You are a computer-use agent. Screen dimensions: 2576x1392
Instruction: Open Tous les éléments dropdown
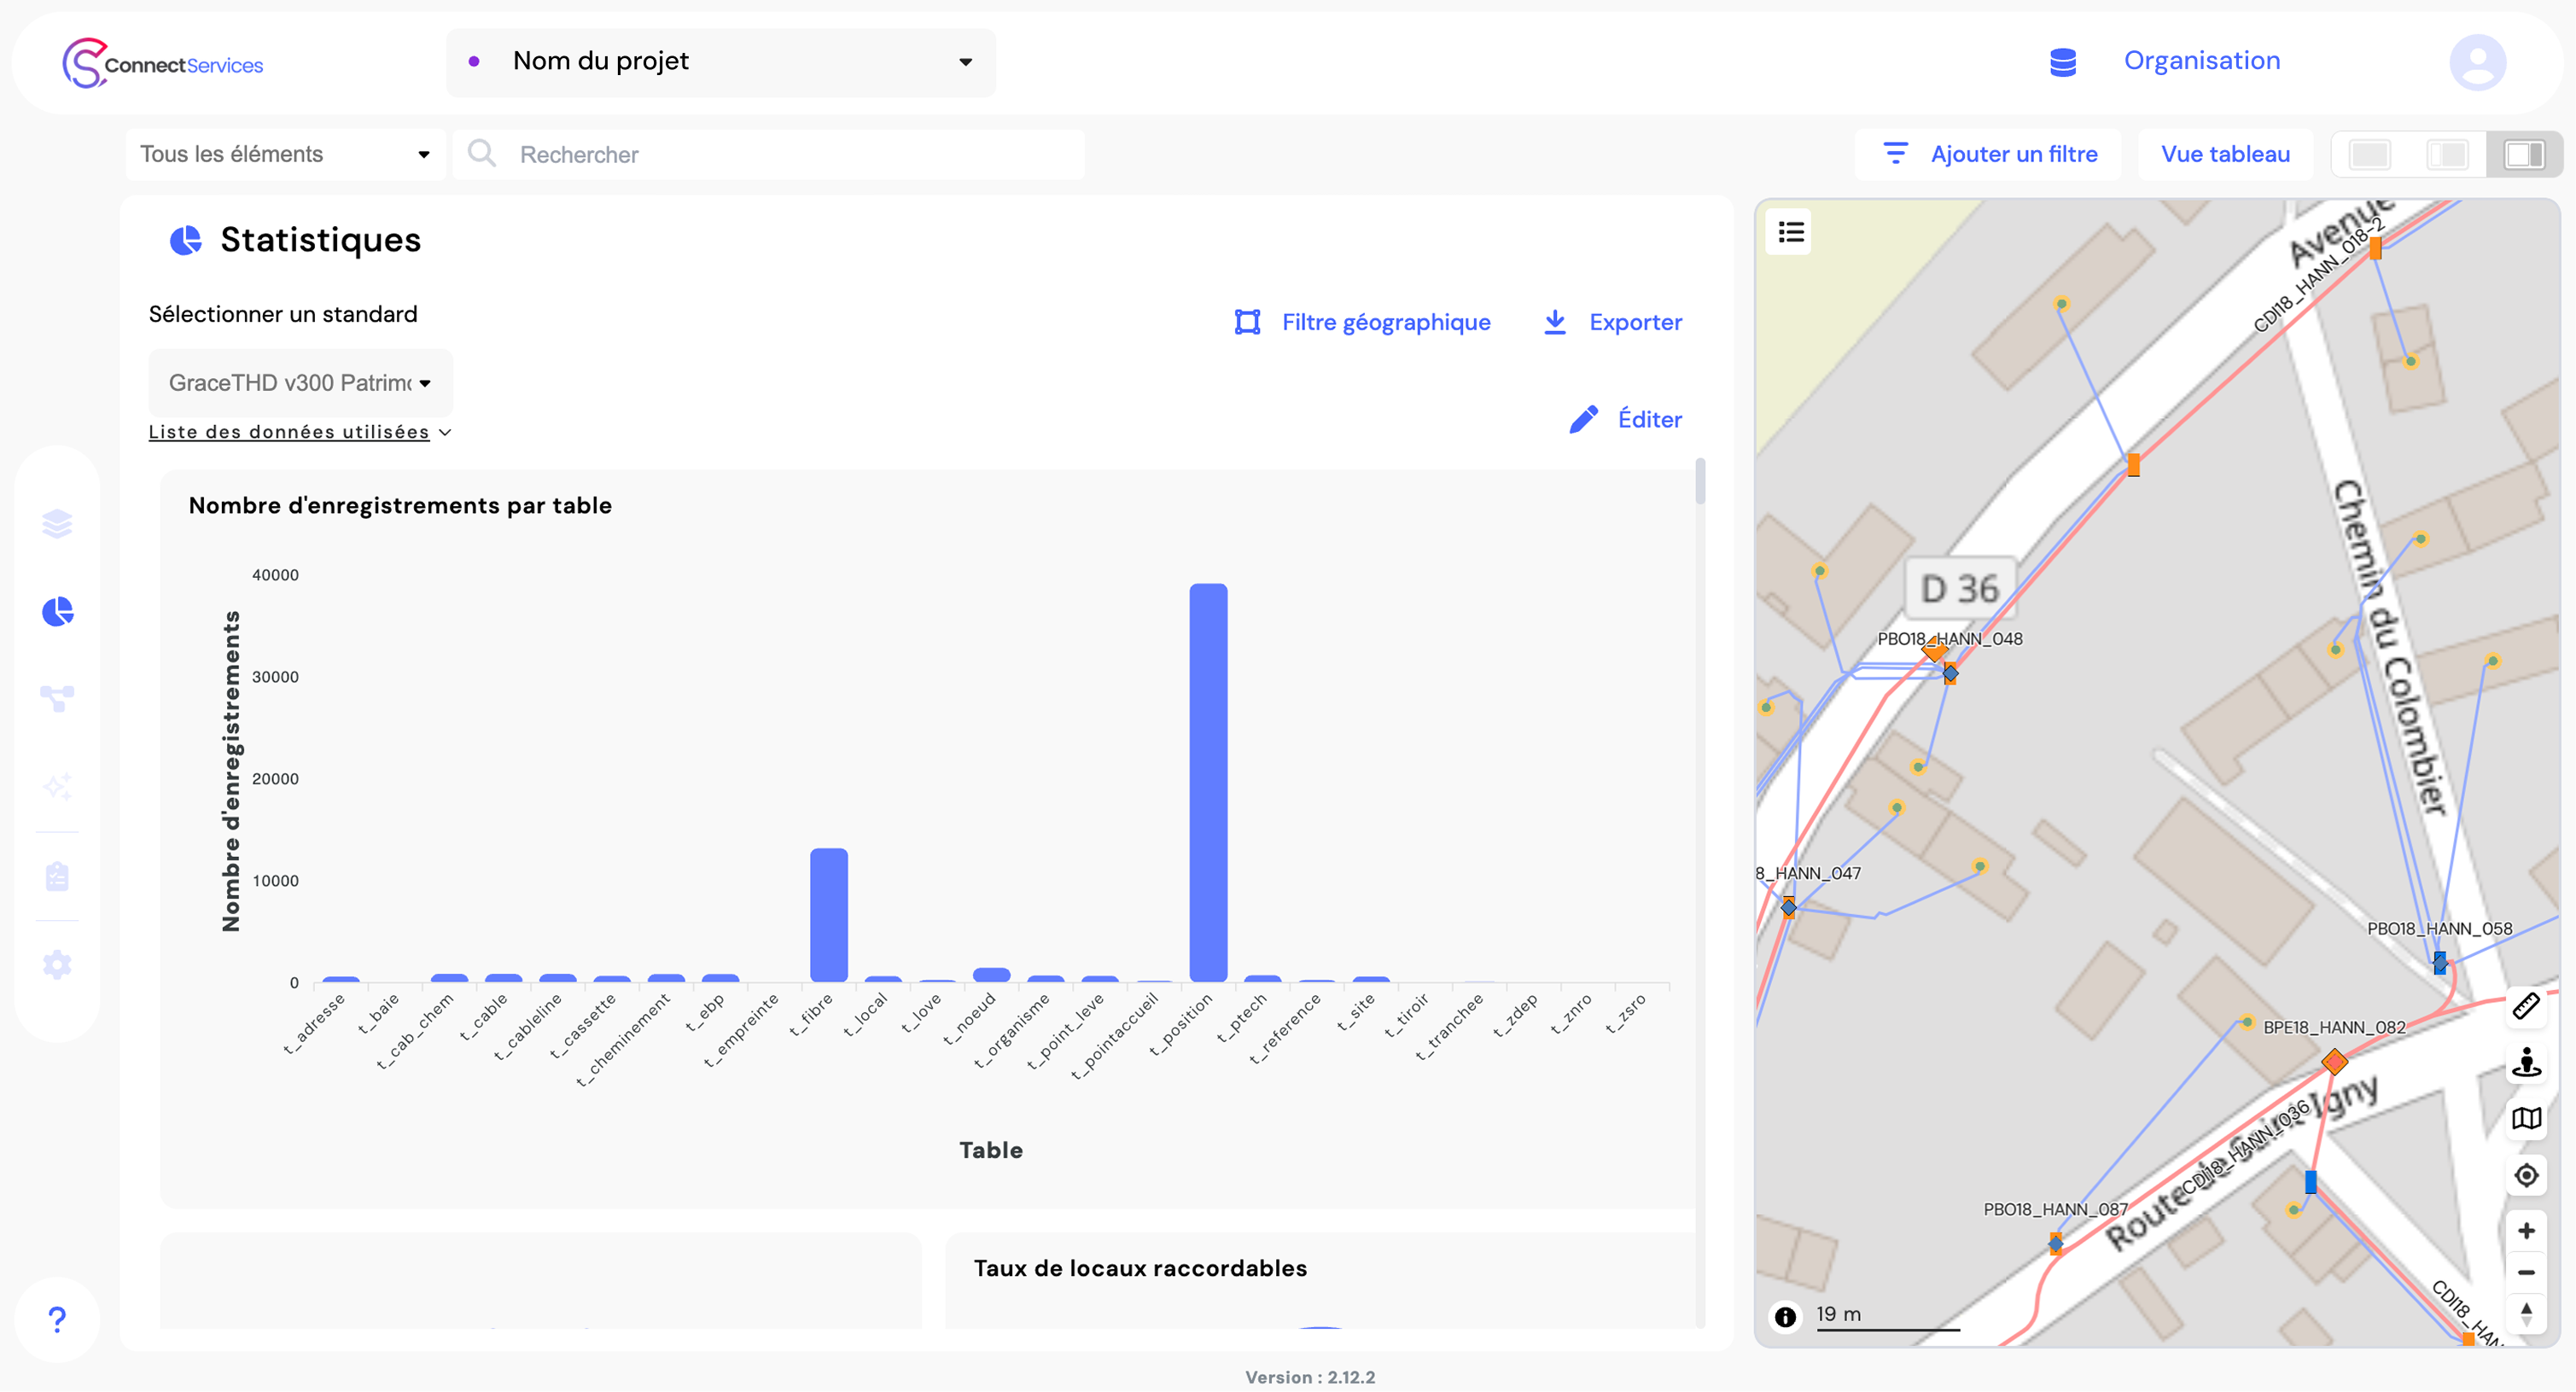click(x=285, y=155)
